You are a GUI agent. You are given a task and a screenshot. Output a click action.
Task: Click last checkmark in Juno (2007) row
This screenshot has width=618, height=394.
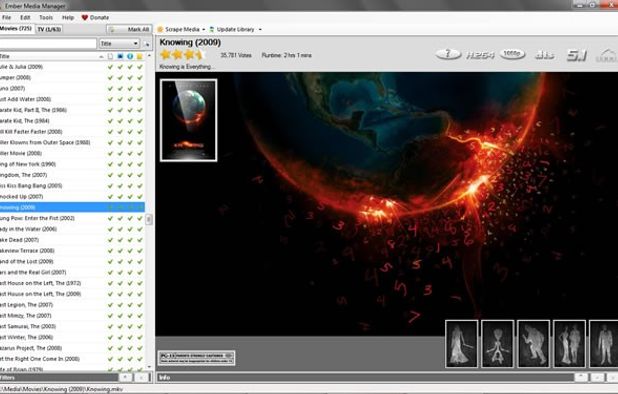[140, 88]
